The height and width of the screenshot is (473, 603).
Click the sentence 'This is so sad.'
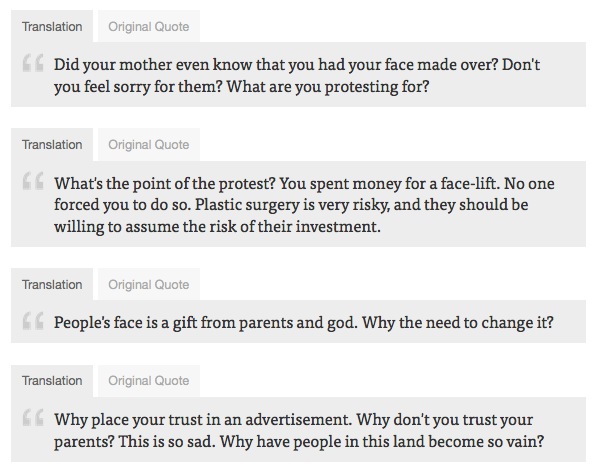pyautogui.click(x=167, y=441)
